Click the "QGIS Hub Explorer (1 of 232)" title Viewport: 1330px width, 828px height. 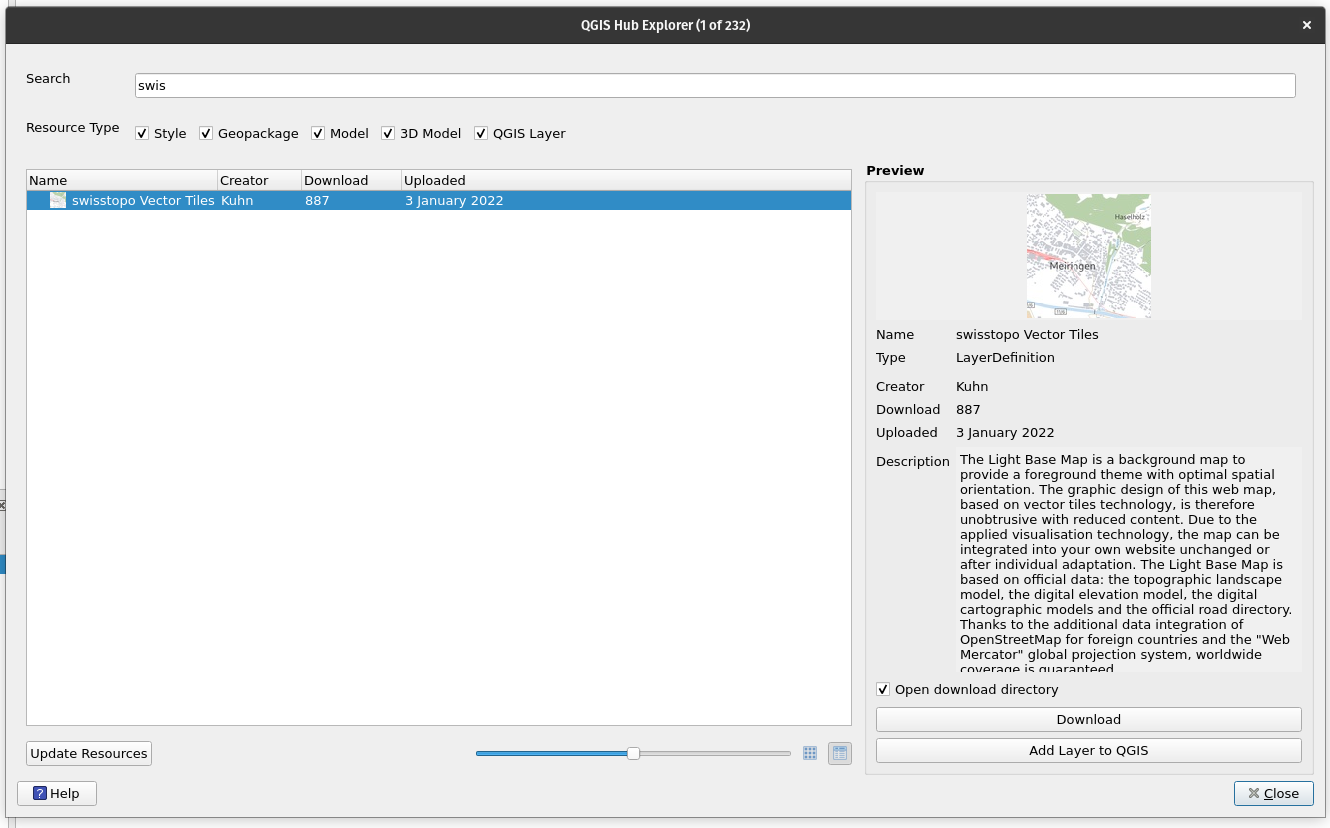[666, 25]
